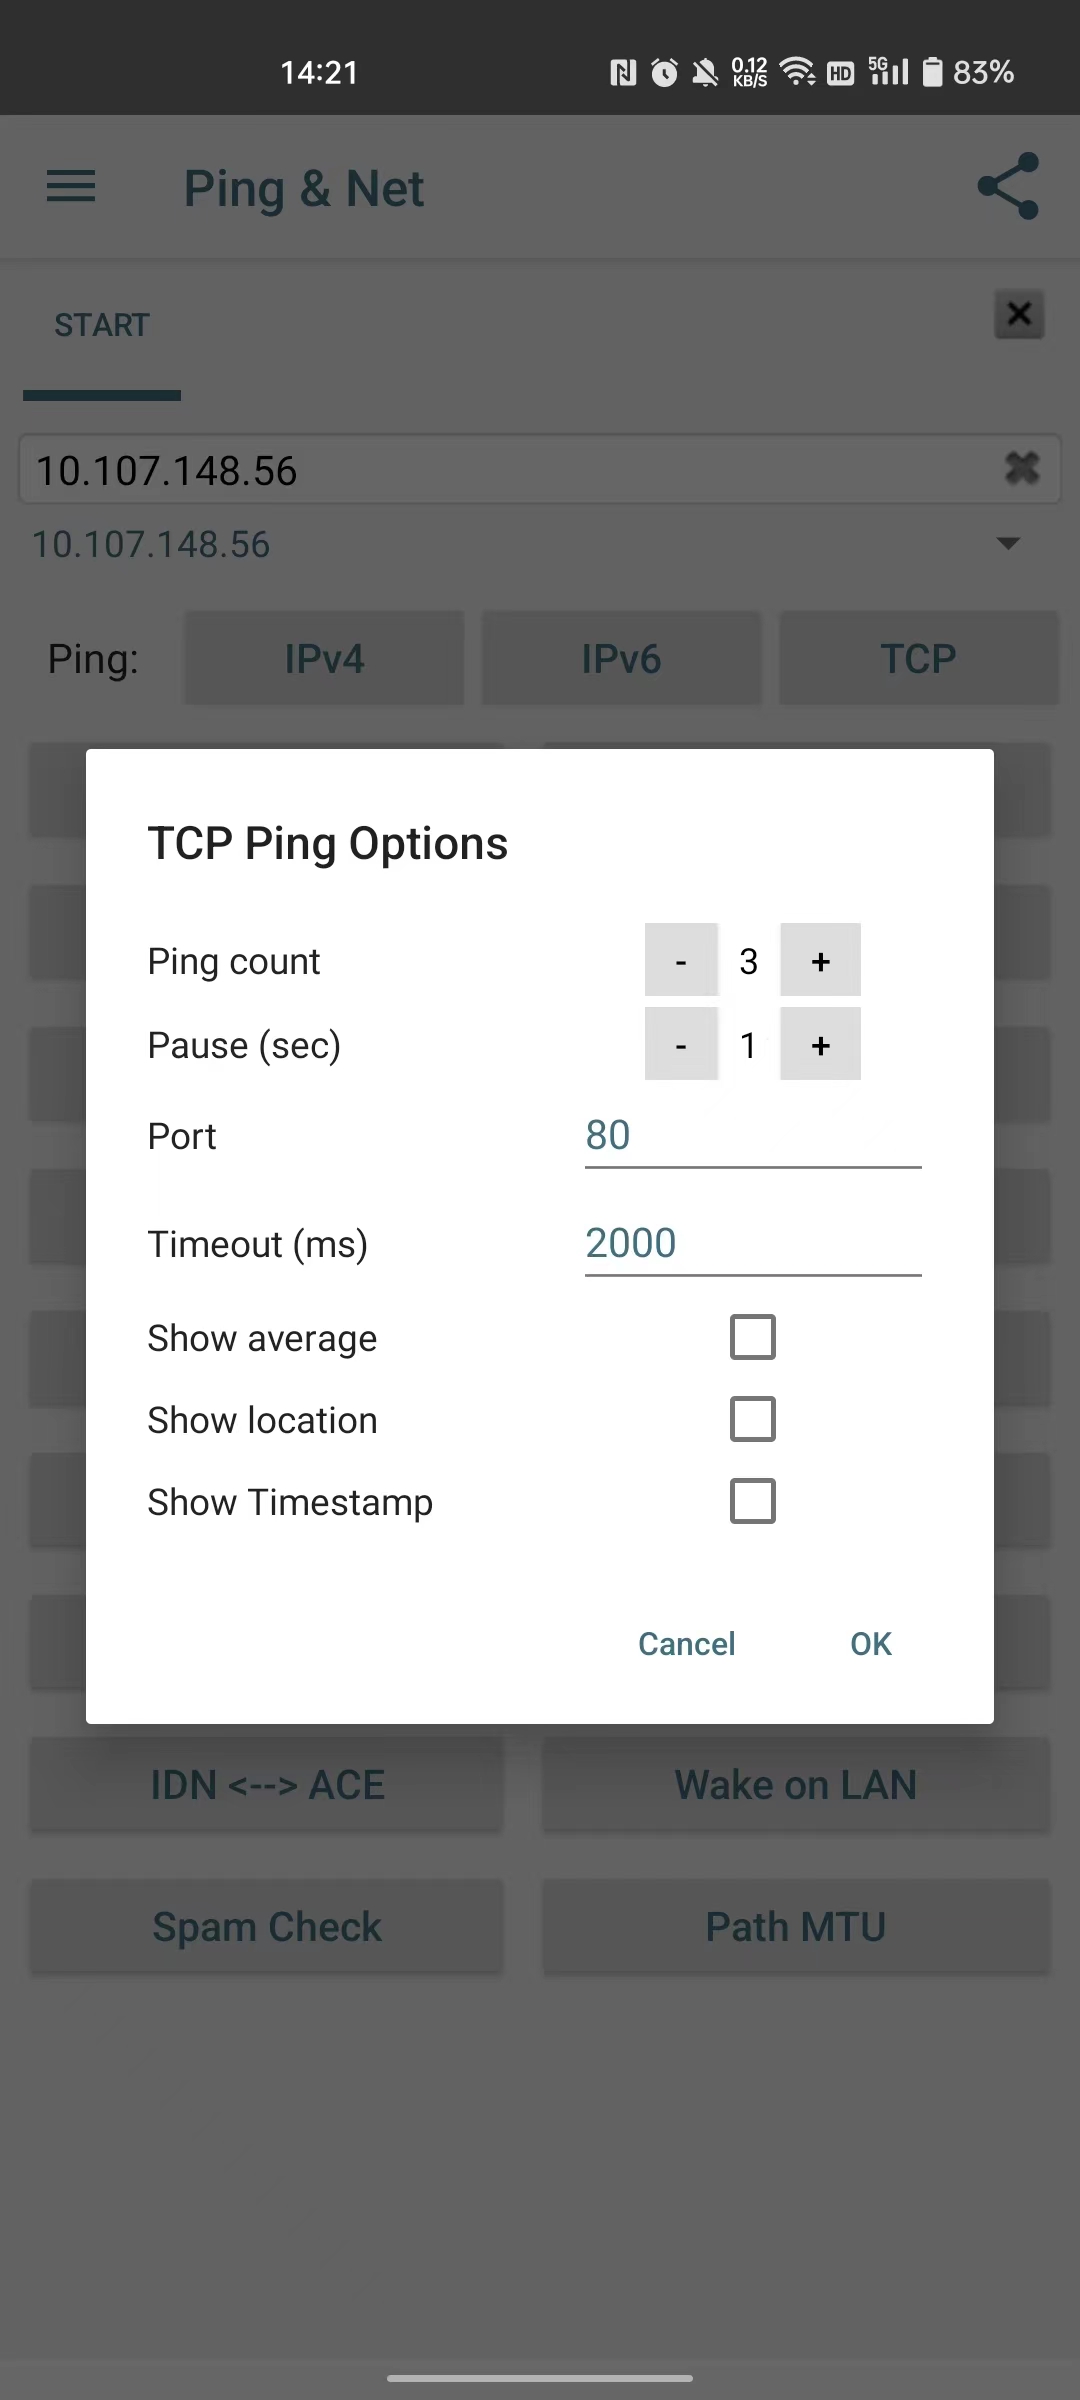Check the Show Timestamp option
This screenshot has height=2400, width=1080.
pyautogui.click(x=752, y=1501)
